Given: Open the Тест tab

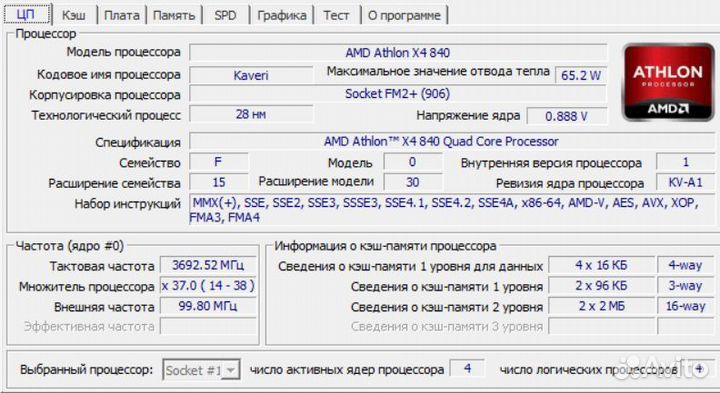Looking at the screenshot, I should tap(336, 15).
